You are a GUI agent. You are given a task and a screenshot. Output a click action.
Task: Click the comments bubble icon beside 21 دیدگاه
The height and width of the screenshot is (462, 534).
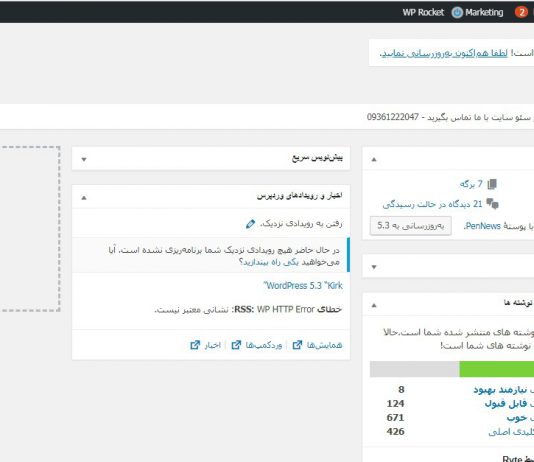click(492, 204)
